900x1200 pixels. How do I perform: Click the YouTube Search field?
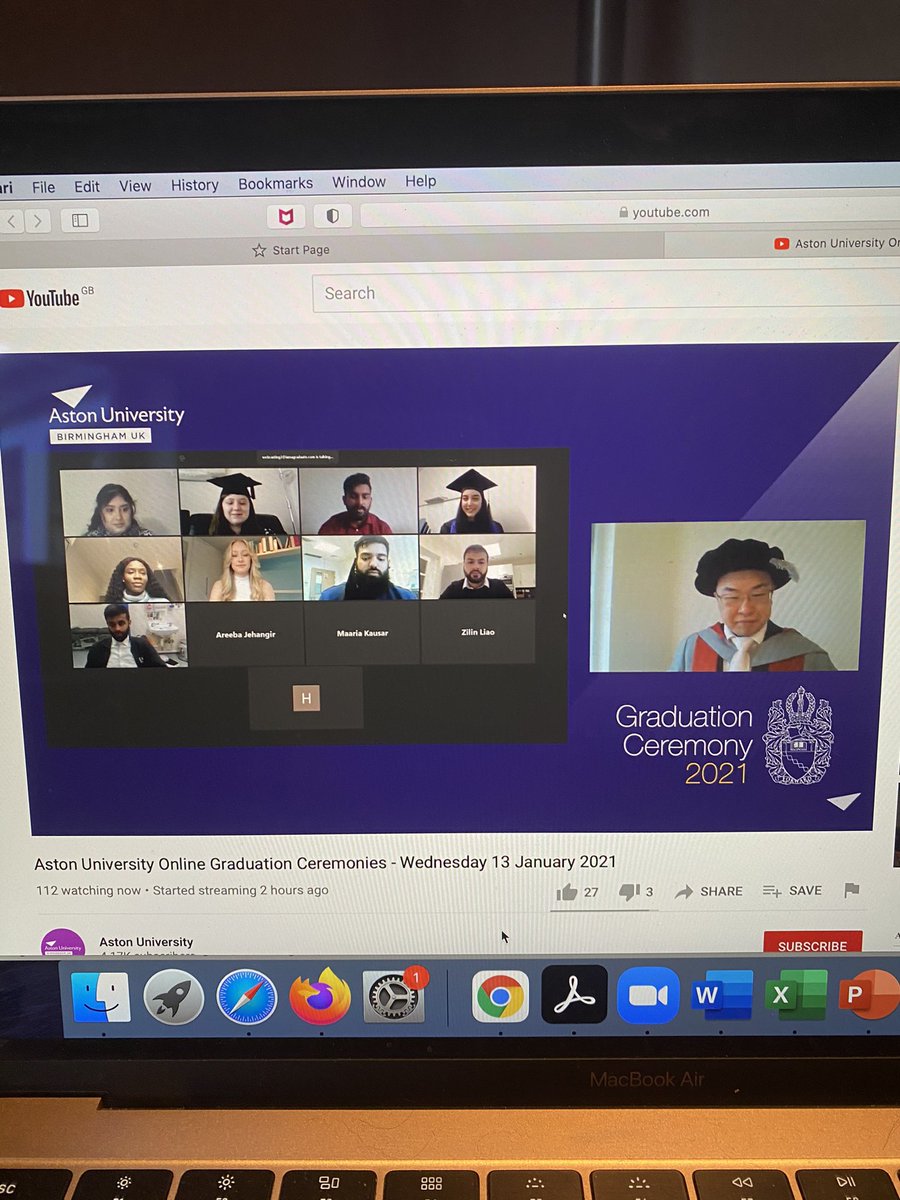point(606,291)
